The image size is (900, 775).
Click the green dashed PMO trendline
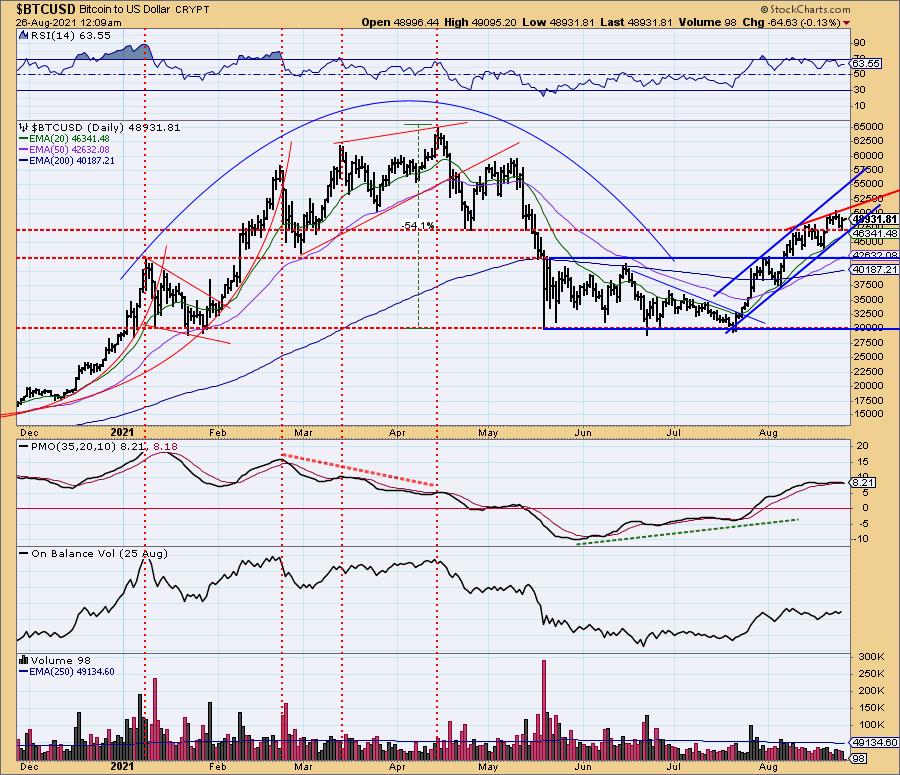pos(686,532)
